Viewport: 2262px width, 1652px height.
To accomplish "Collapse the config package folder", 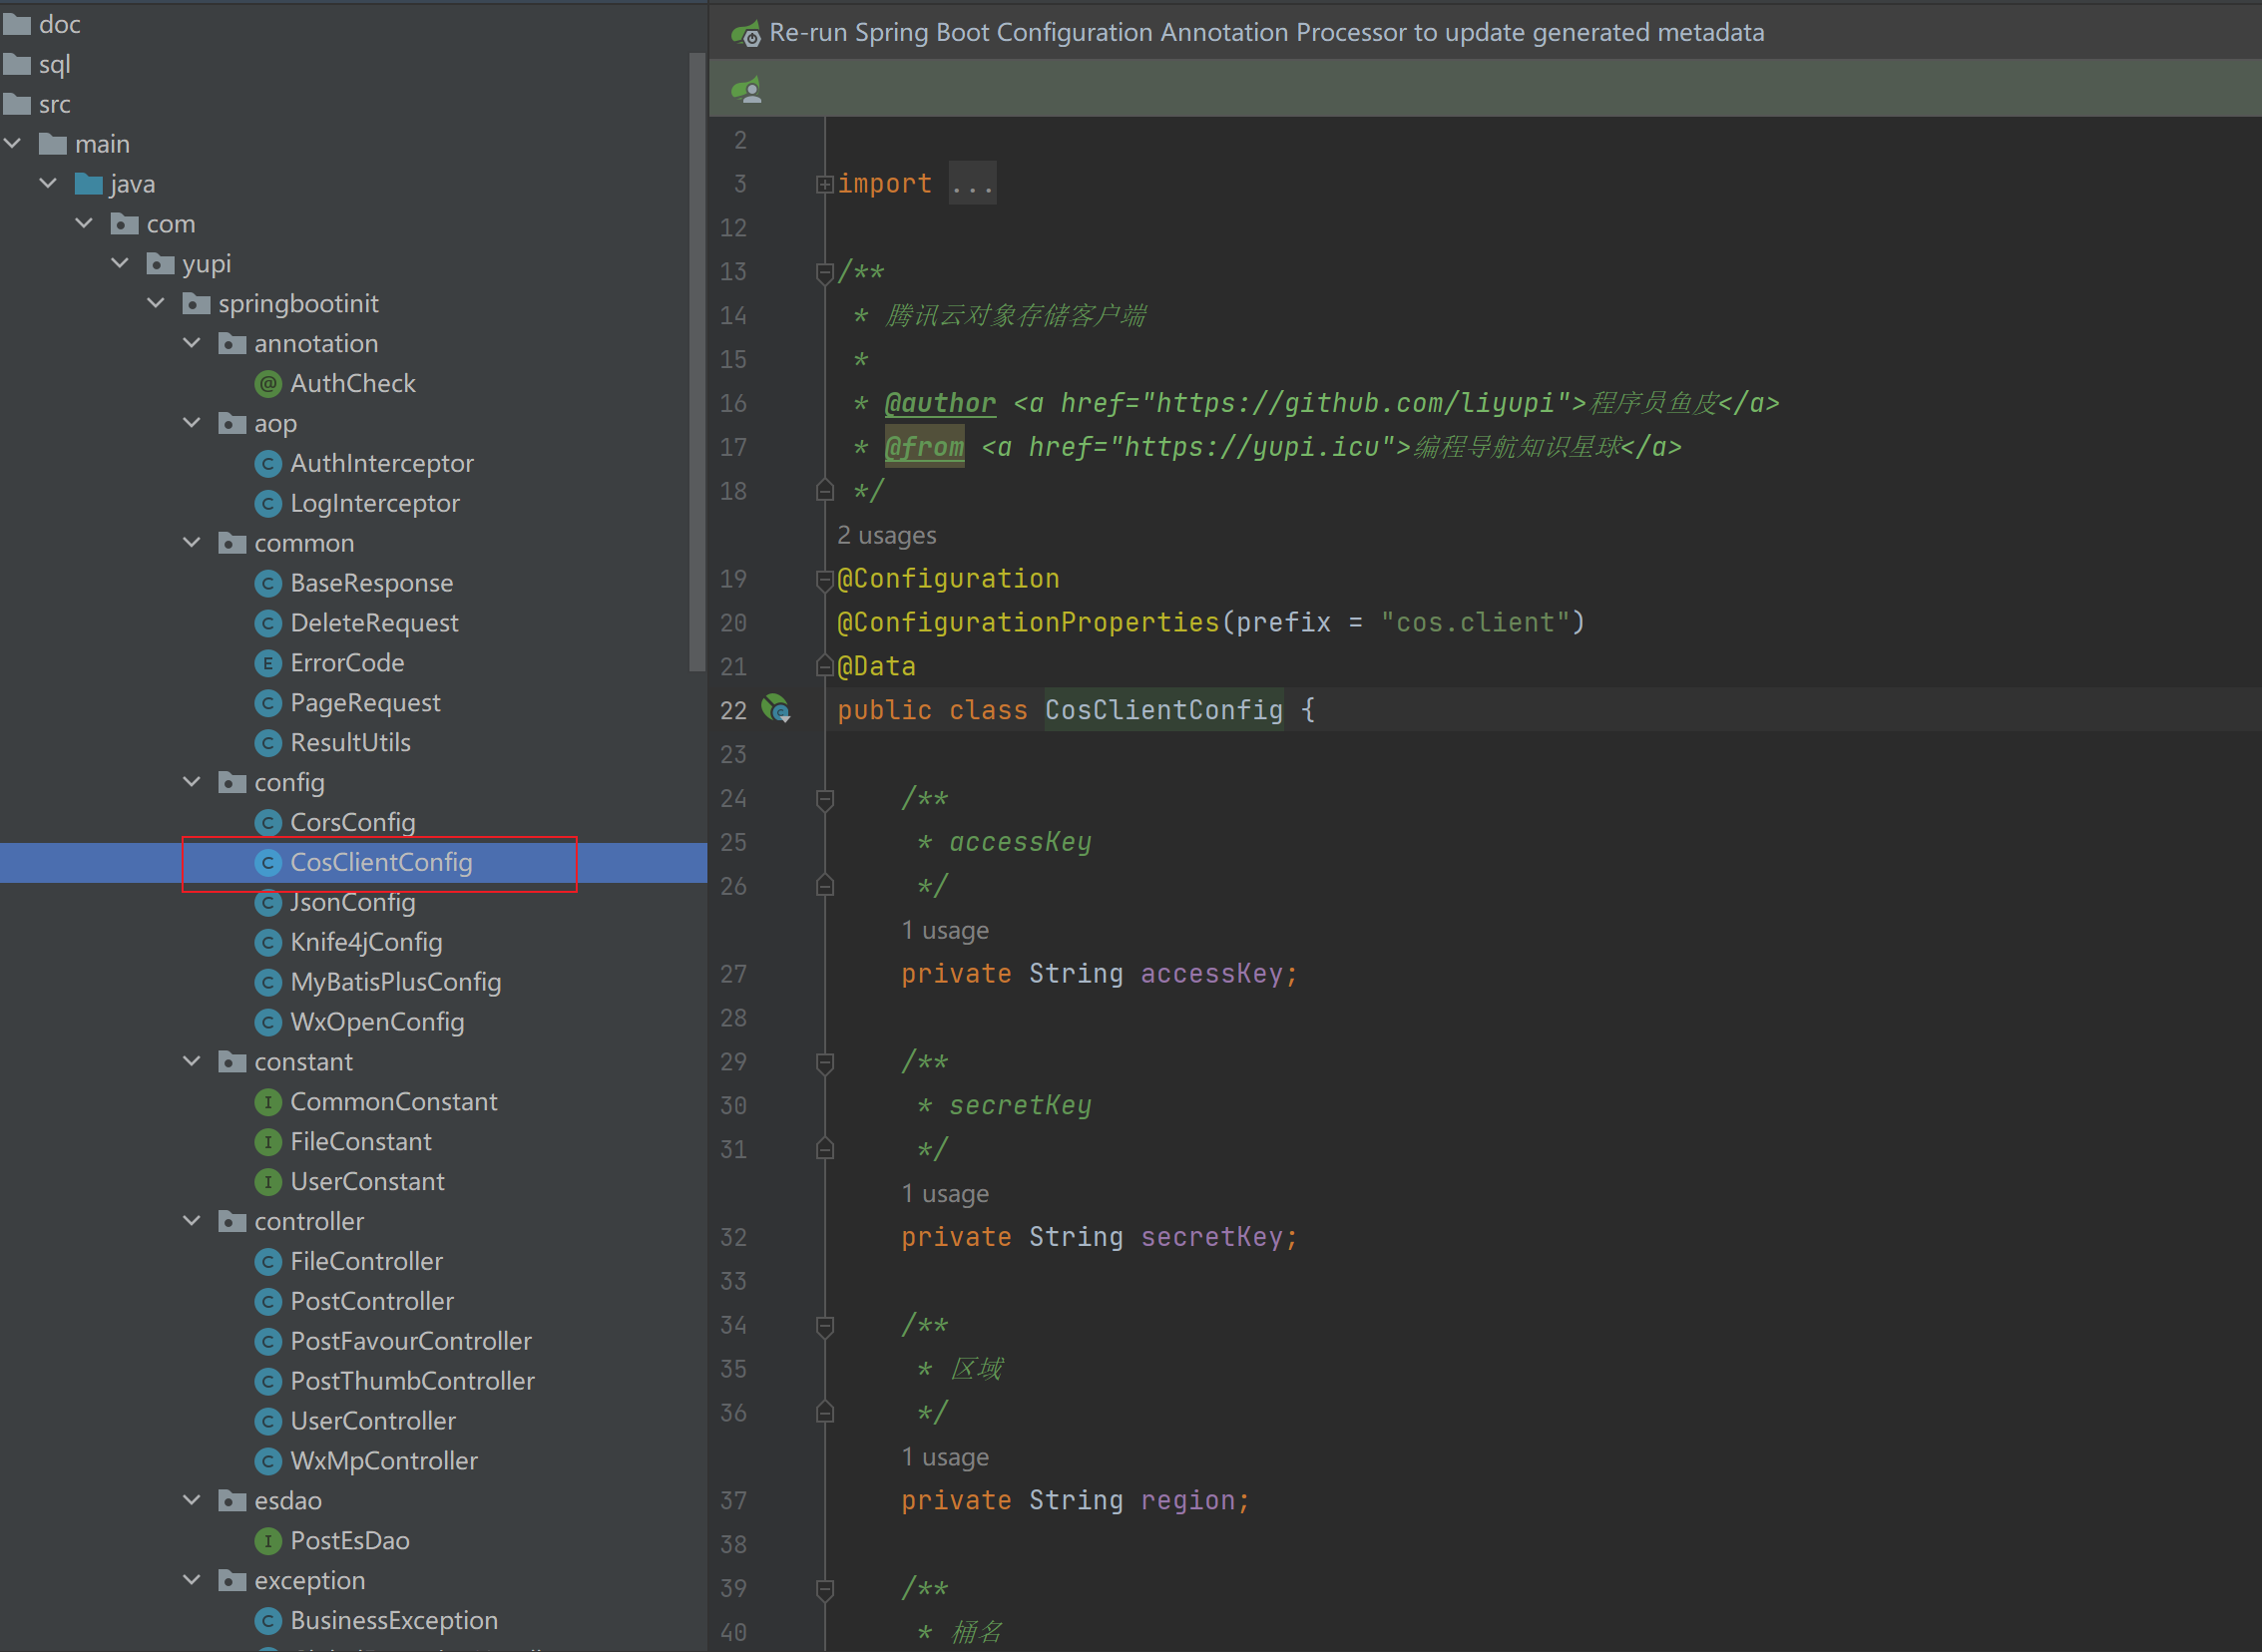I will click(192, 782).
